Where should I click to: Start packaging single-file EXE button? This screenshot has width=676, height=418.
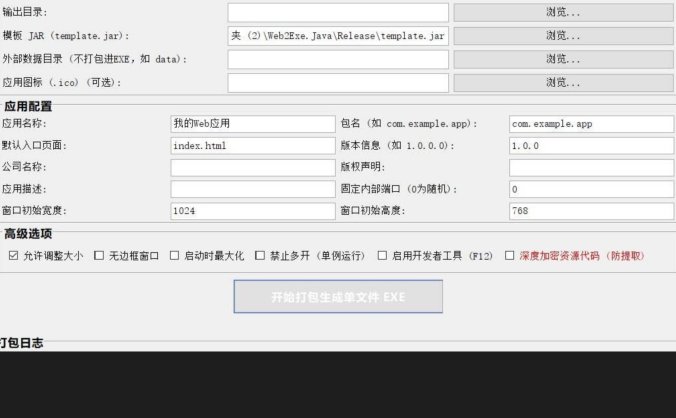pos(338,296)
